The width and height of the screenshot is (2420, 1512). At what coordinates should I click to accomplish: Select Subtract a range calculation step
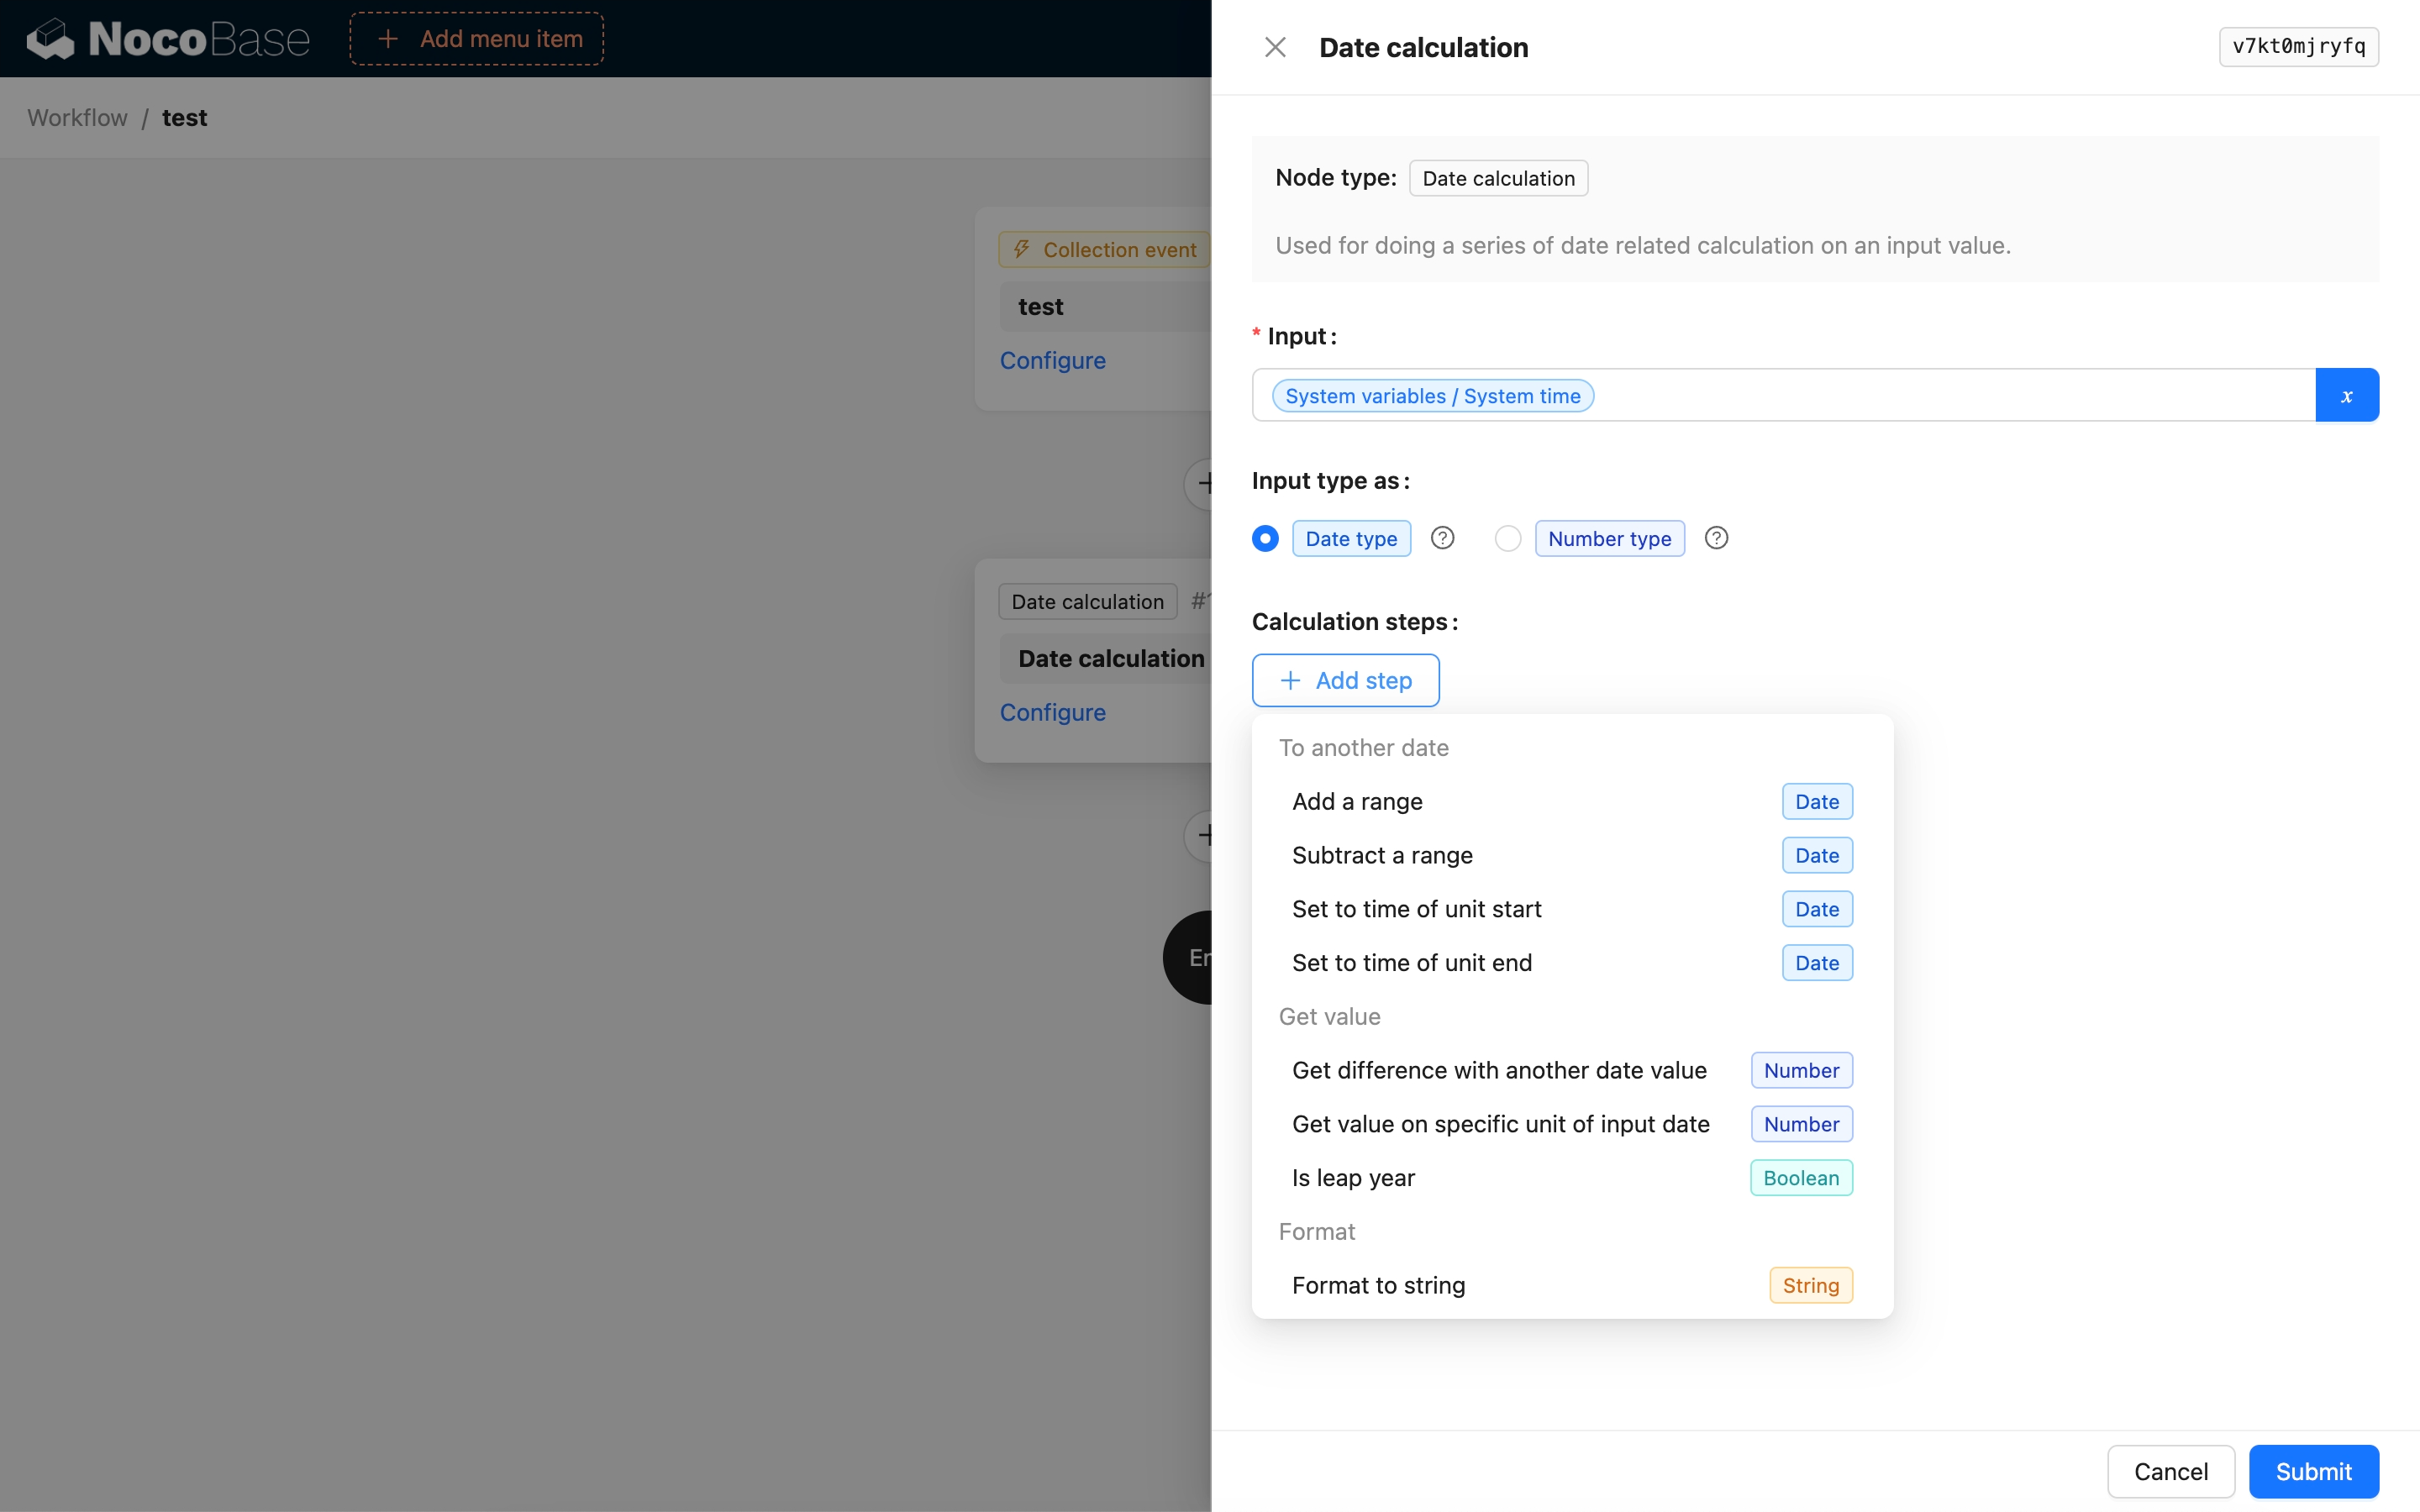[1381, 855]
